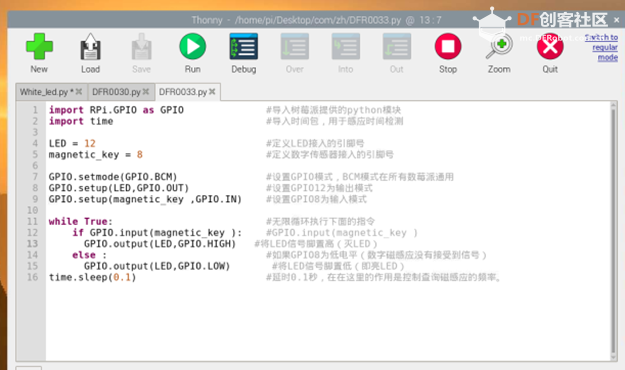This screenshot has width=625, height=370.
Task: Close the DFR0033.py tab
Action: click(212, 92)
